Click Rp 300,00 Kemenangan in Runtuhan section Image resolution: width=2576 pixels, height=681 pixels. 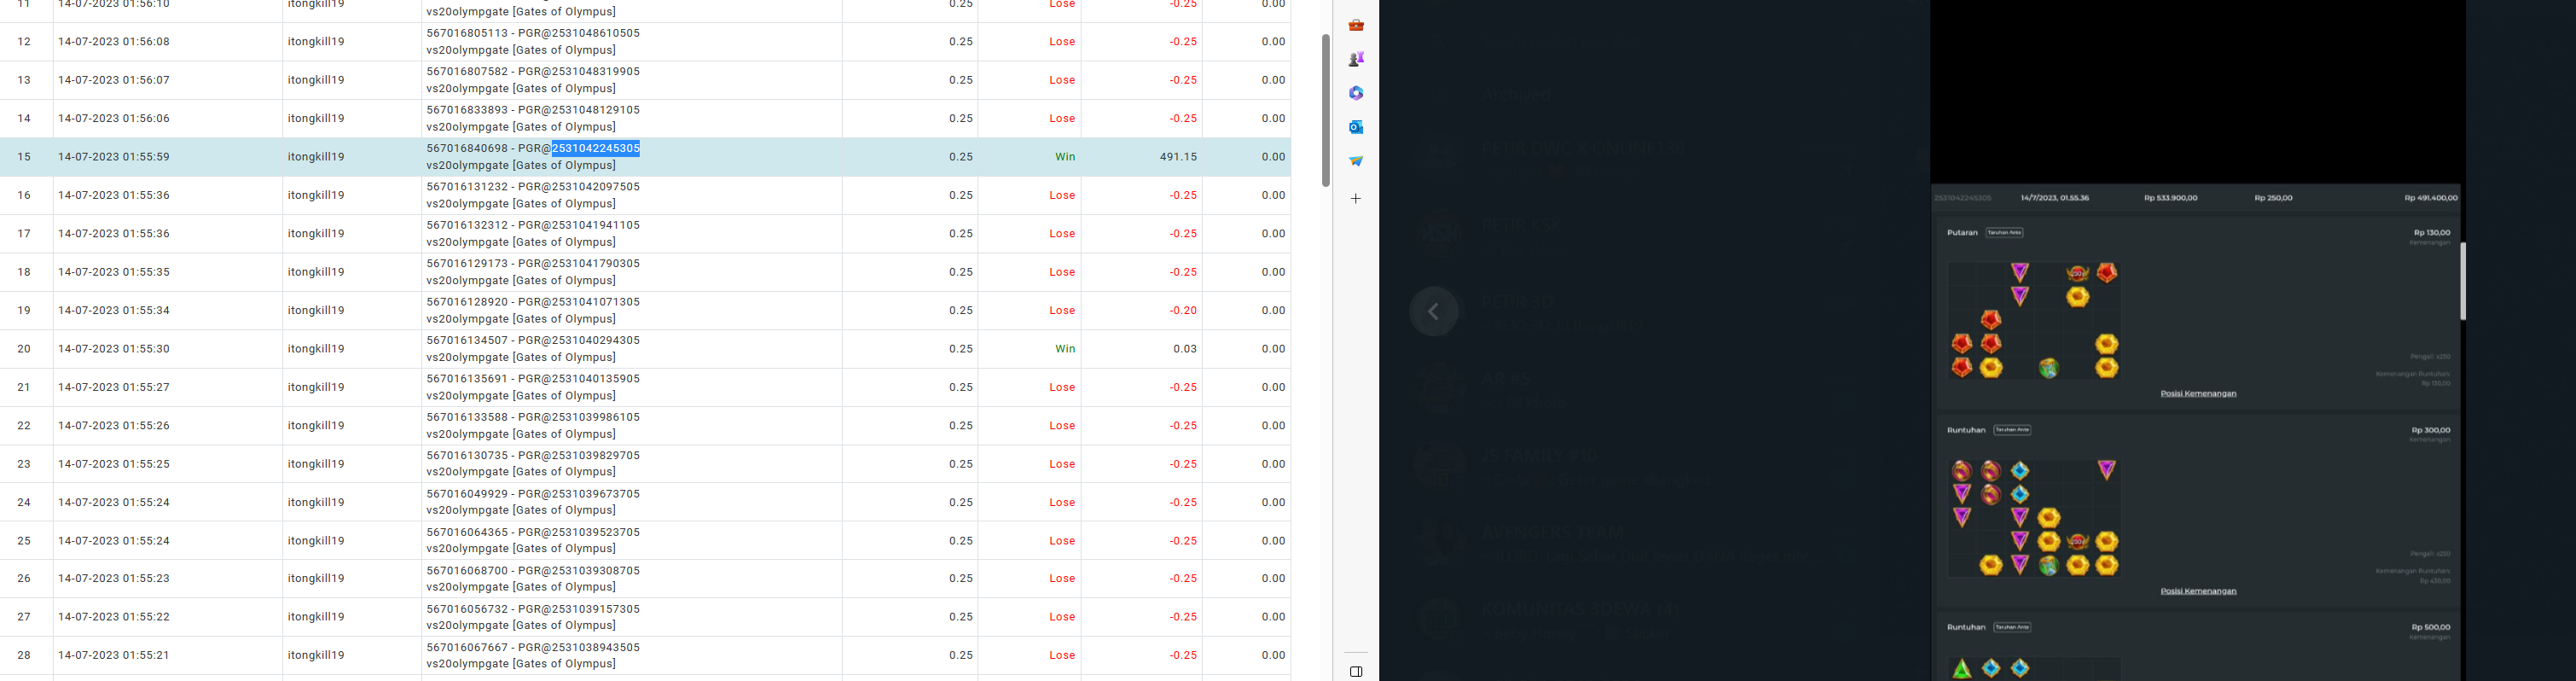(x=2432, y=430)
